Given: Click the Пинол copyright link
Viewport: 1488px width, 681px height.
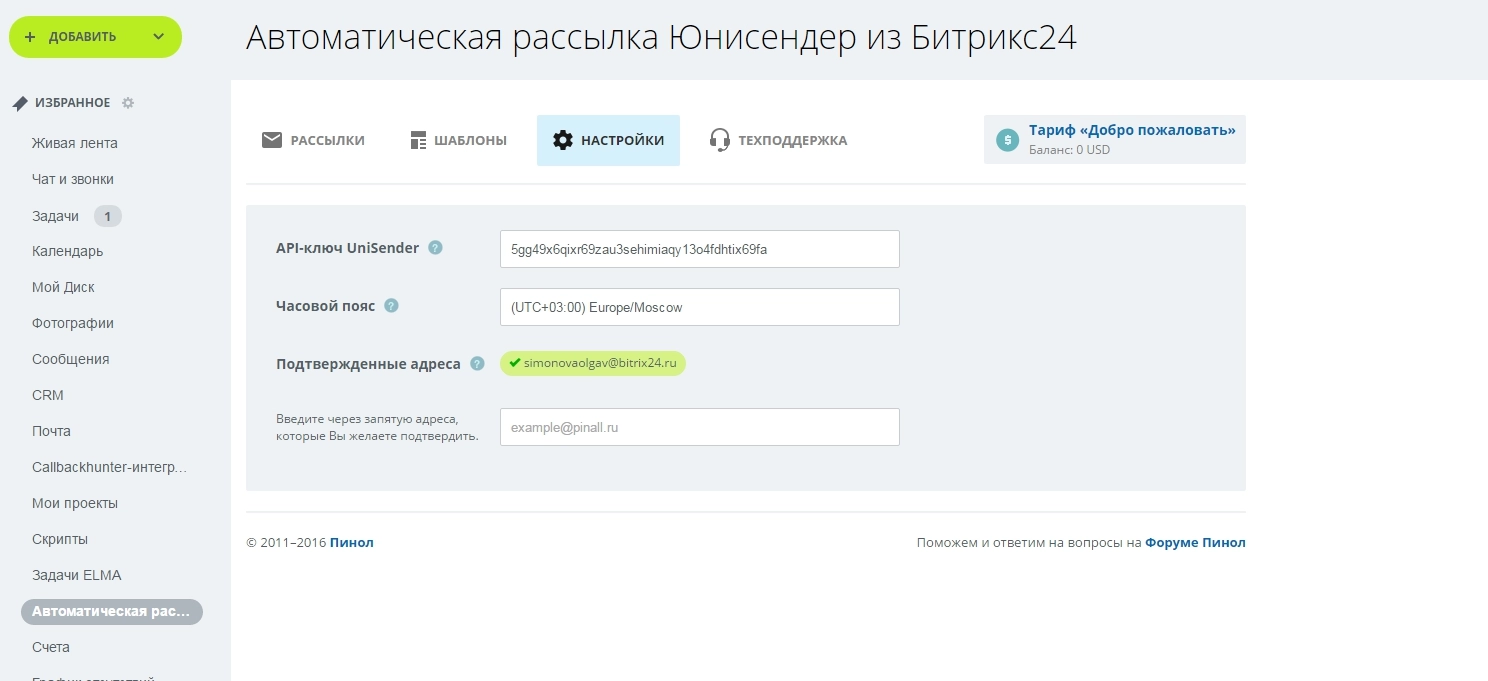Looking at the screenshot, I should 351,543.
